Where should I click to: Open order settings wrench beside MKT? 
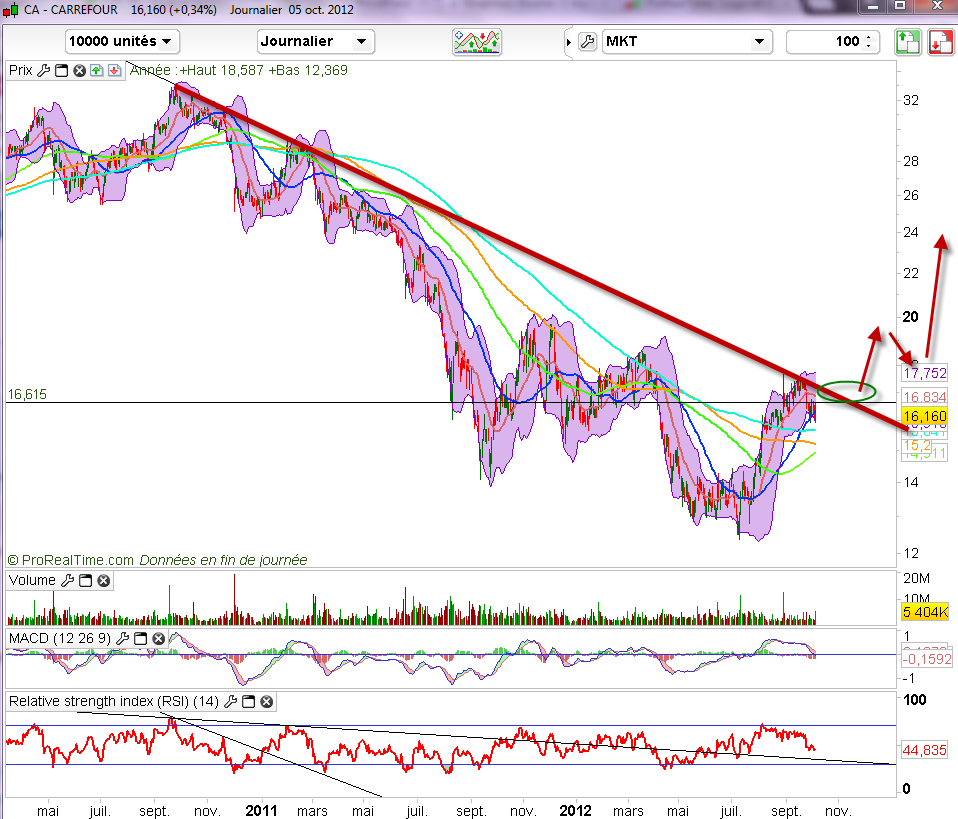587,41
